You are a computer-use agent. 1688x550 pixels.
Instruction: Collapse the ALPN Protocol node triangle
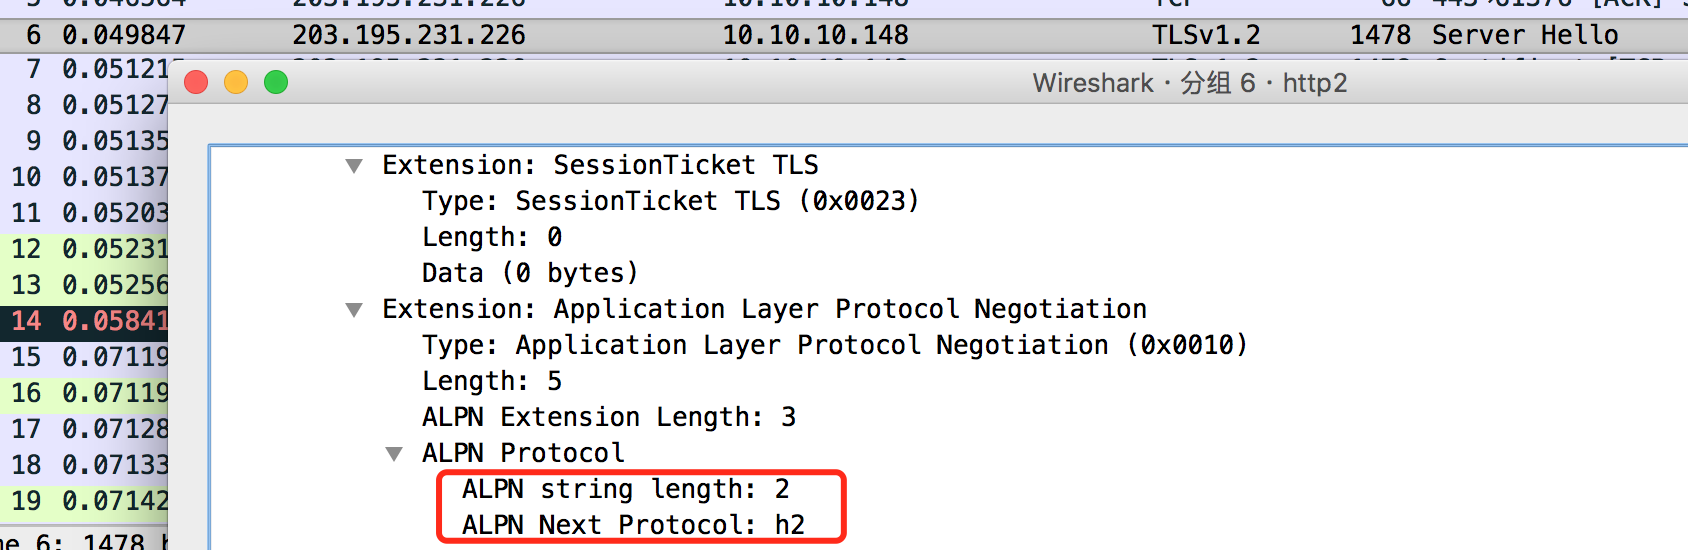coord(394,454)
